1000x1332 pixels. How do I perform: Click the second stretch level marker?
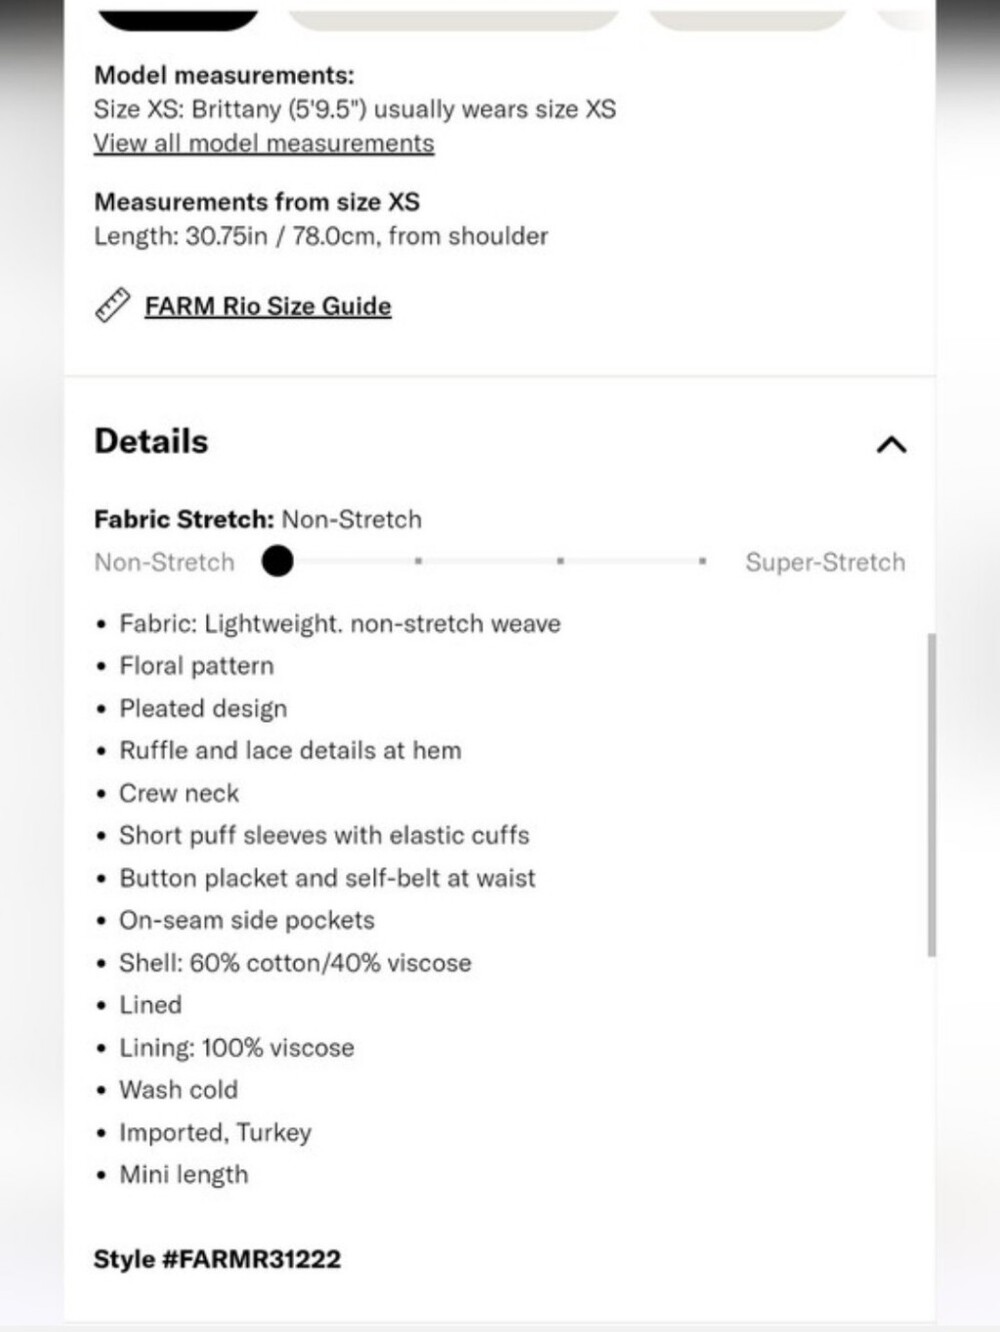pos(418,561)
